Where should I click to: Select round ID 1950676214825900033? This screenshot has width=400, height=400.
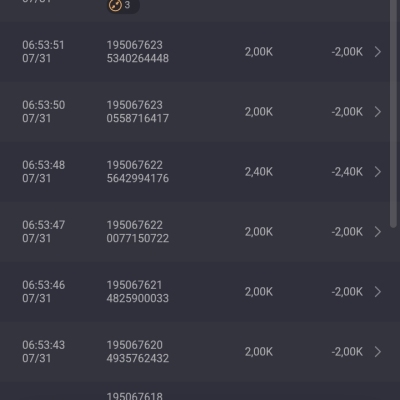138,292
